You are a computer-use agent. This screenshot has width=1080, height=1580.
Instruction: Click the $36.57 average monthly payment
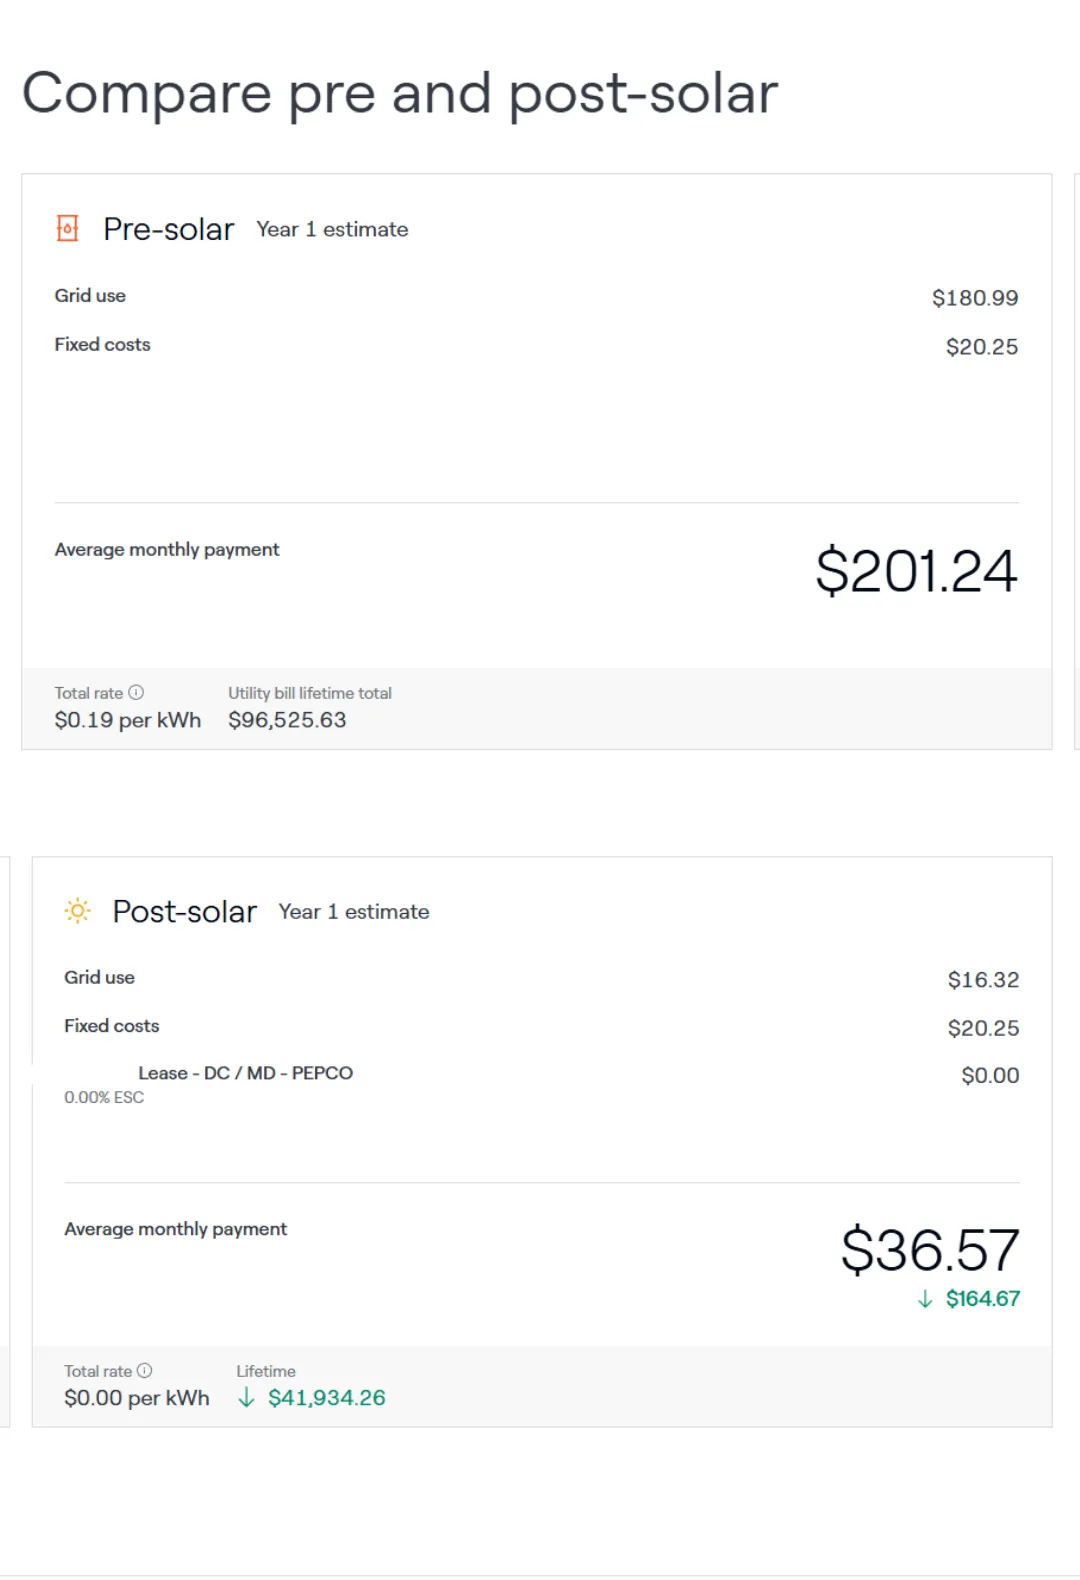(x=930, y=1250)
